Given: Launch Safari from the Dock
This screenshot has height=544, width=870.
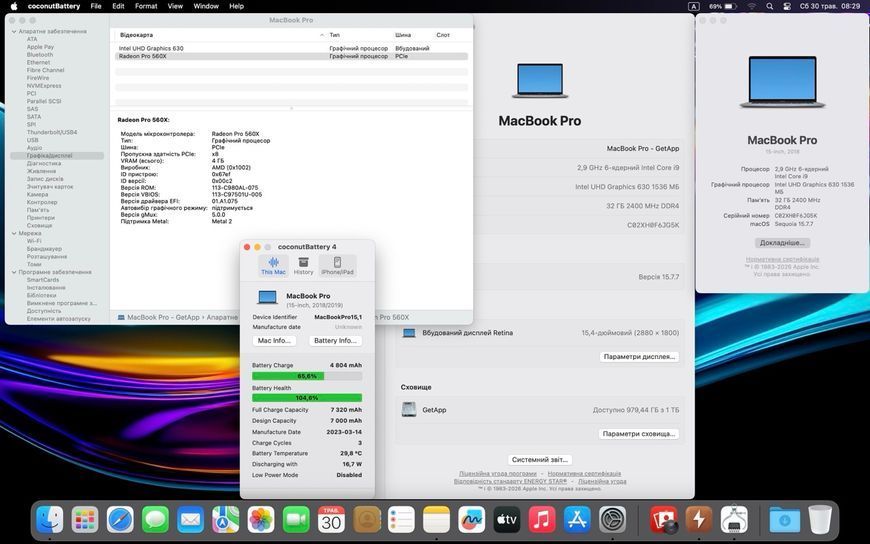Looking at the screenshot, I should pos(120,520).
